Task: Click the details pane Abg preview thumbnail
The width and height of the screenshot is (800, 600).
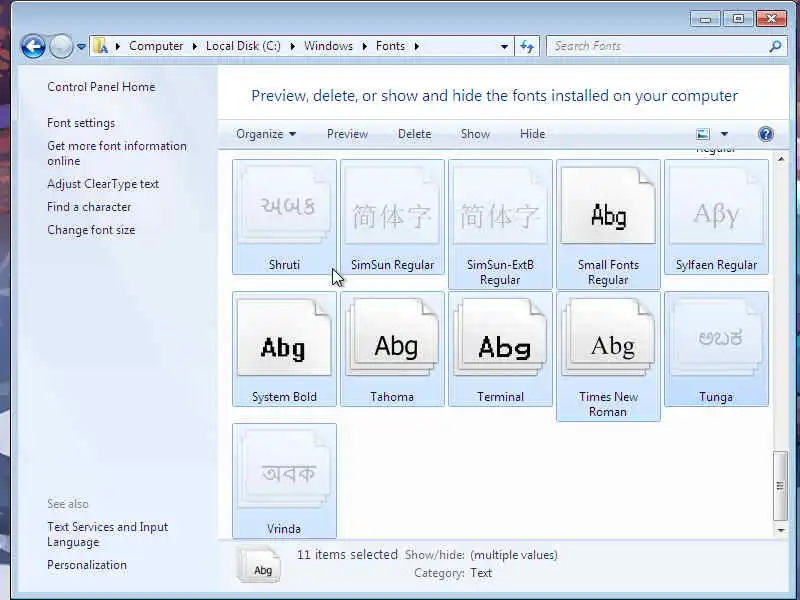Action: 259,565
